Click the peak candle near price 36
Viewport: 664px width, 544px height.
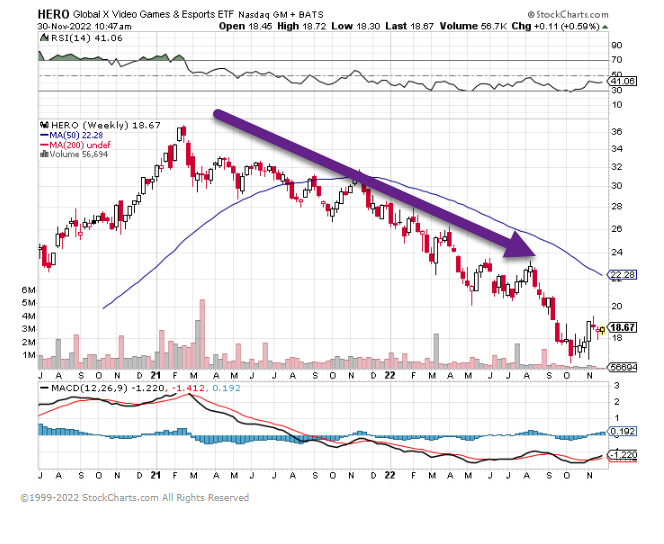[x=183, y=132]
